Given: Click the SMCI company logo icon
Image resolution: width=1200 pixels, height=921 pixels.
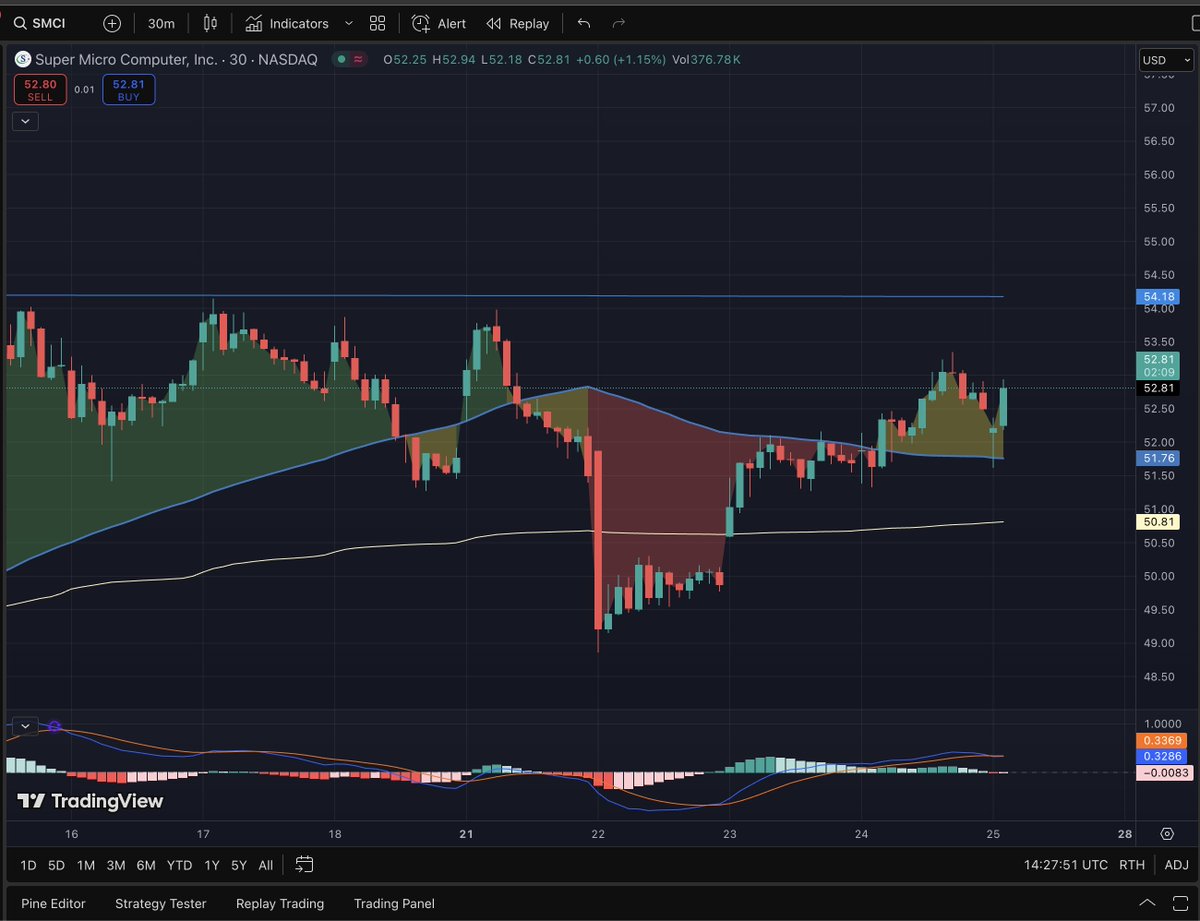Looking at the screenshot, I should click(22, 59).
